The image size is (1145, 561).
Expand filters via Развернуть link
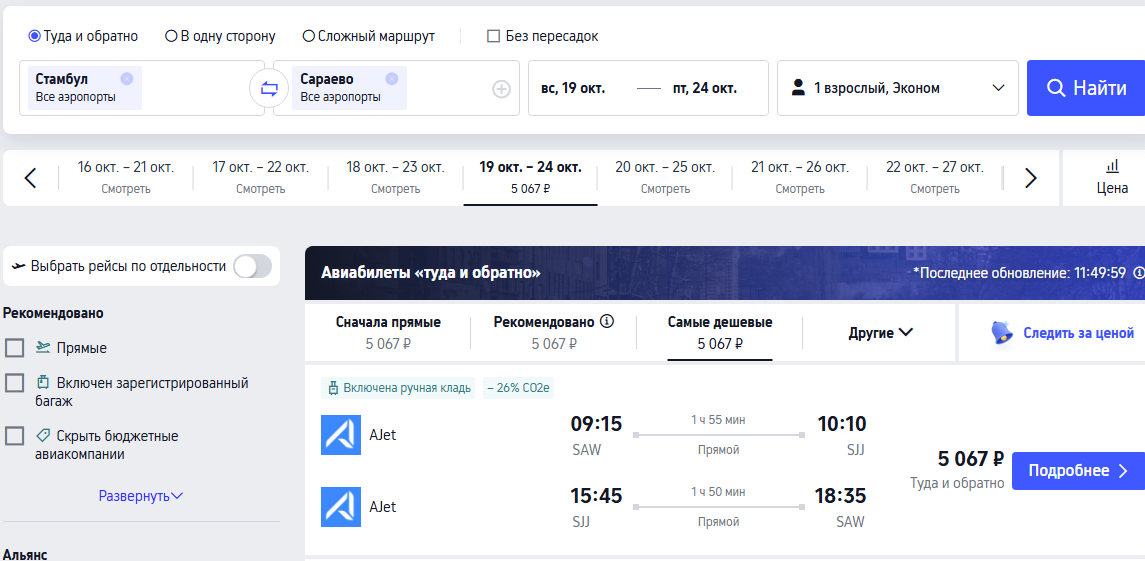(141, 496)
